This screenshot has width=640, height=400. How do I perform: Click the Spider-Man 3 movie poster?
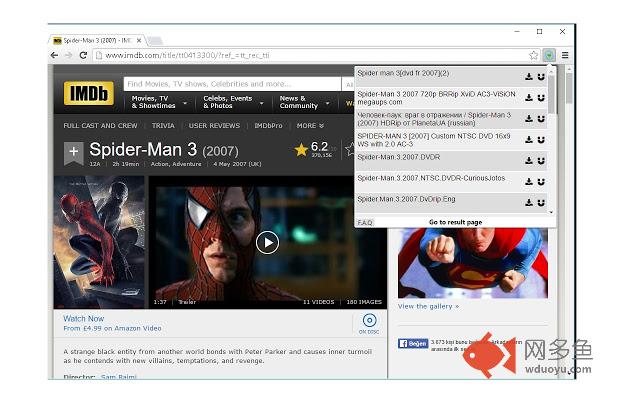coord(99,242)
